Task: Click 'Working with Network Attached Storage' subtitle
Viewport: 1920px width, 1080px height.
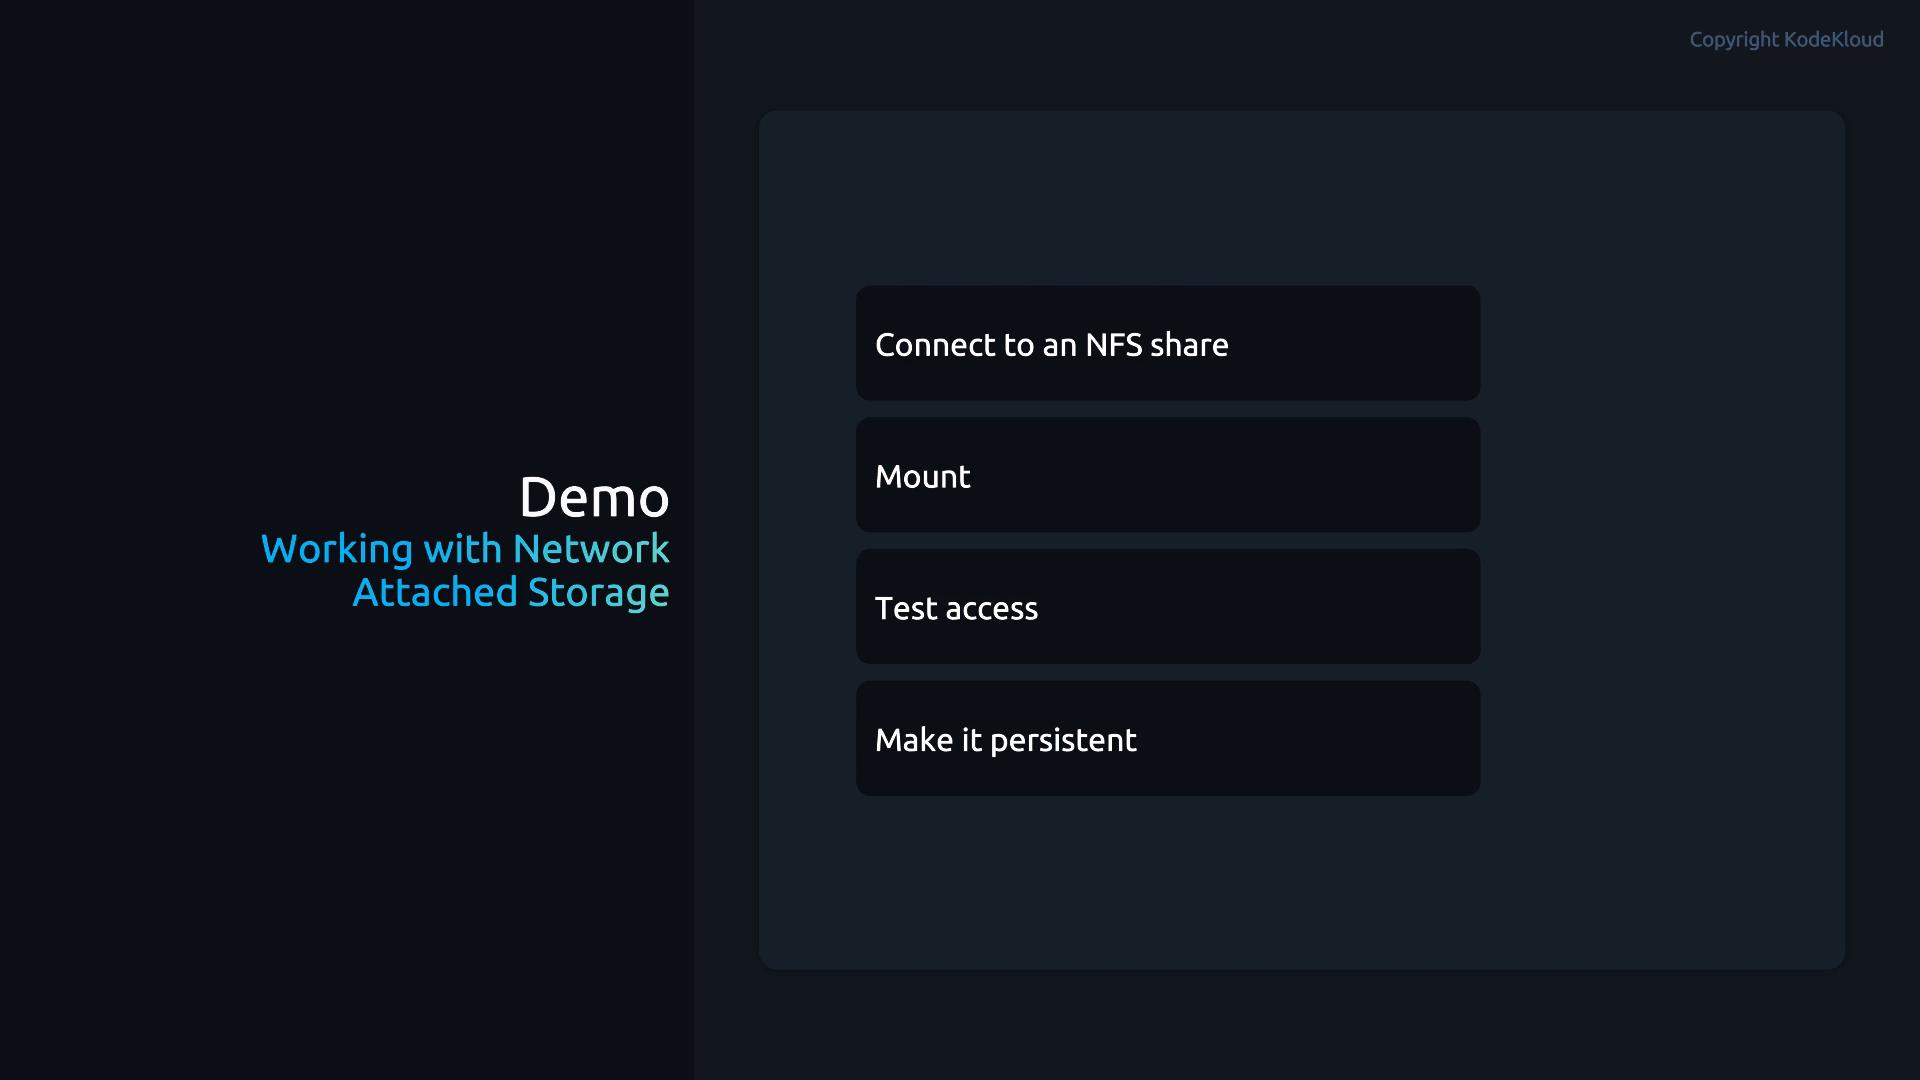Action: [x=465, y=570]
